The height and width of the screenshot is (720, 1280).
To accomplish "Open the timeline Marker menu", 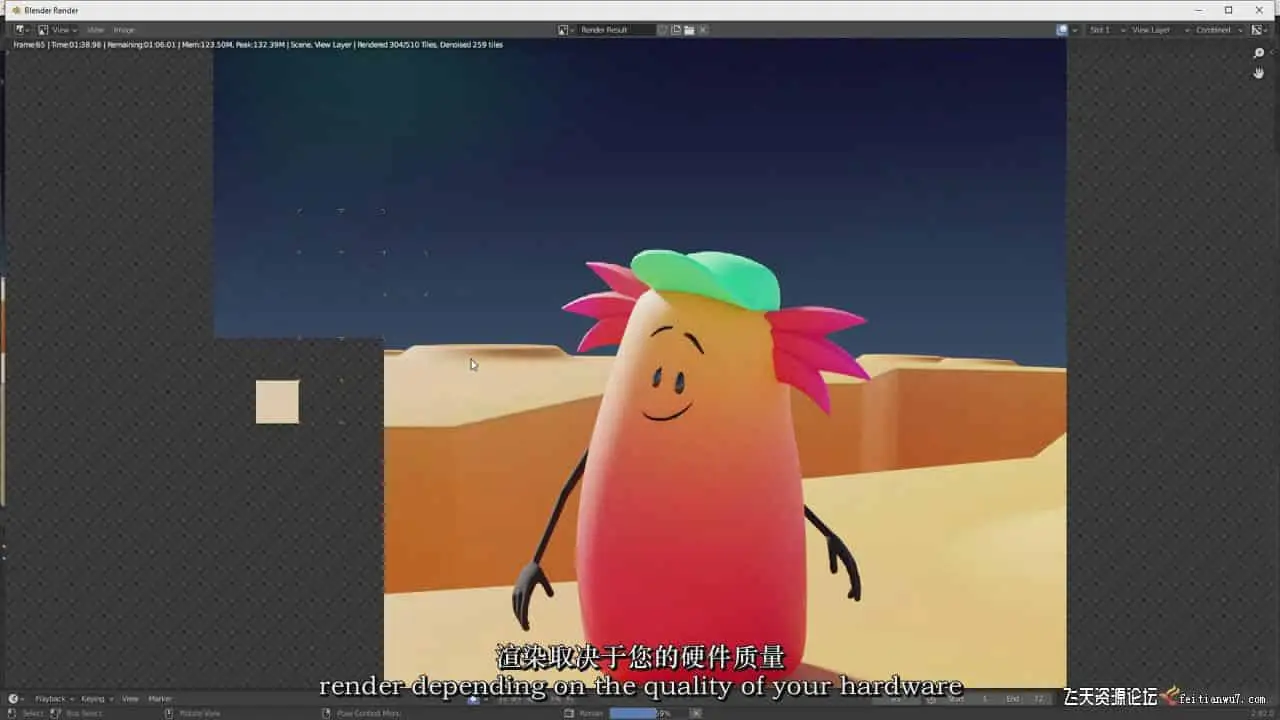I will (x=160, y=699).
